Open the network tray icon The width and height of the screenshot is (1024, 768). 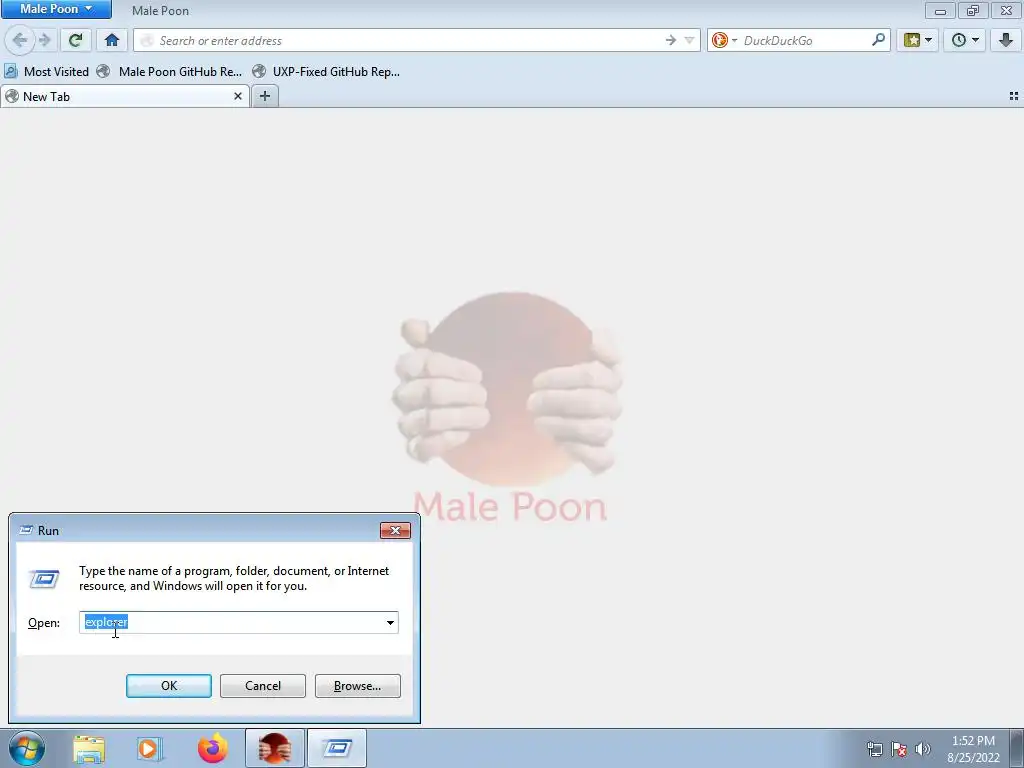874,749
